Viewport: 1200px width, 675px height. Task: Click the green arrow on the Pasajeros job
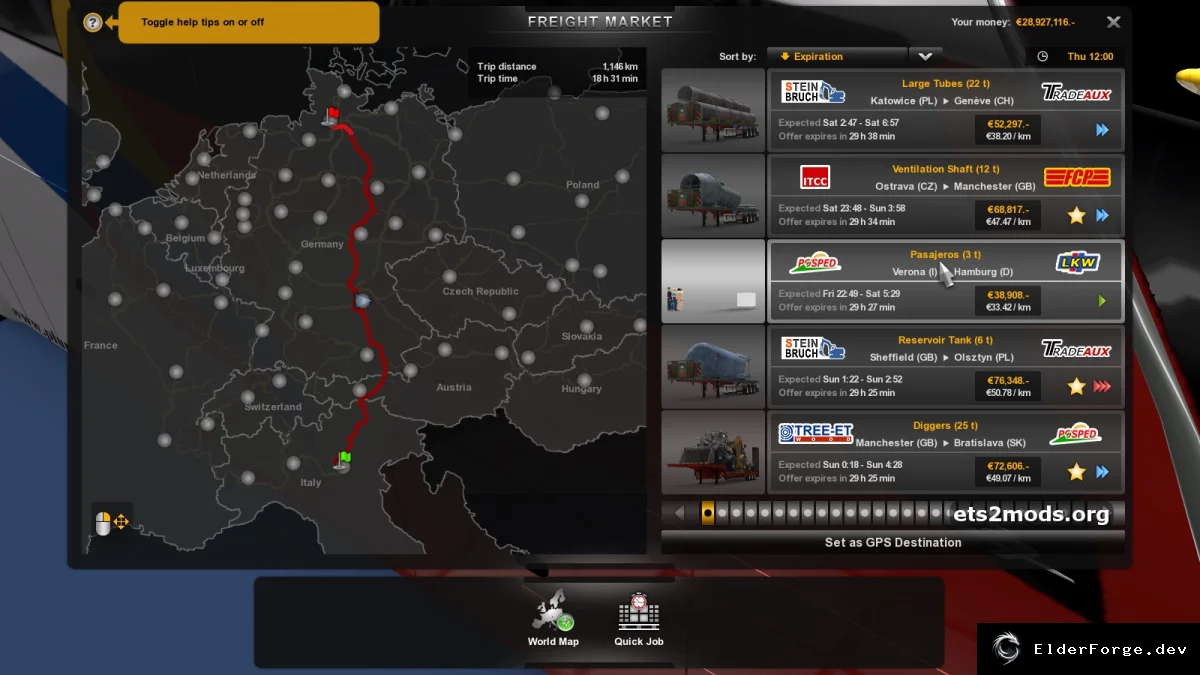1102,300
